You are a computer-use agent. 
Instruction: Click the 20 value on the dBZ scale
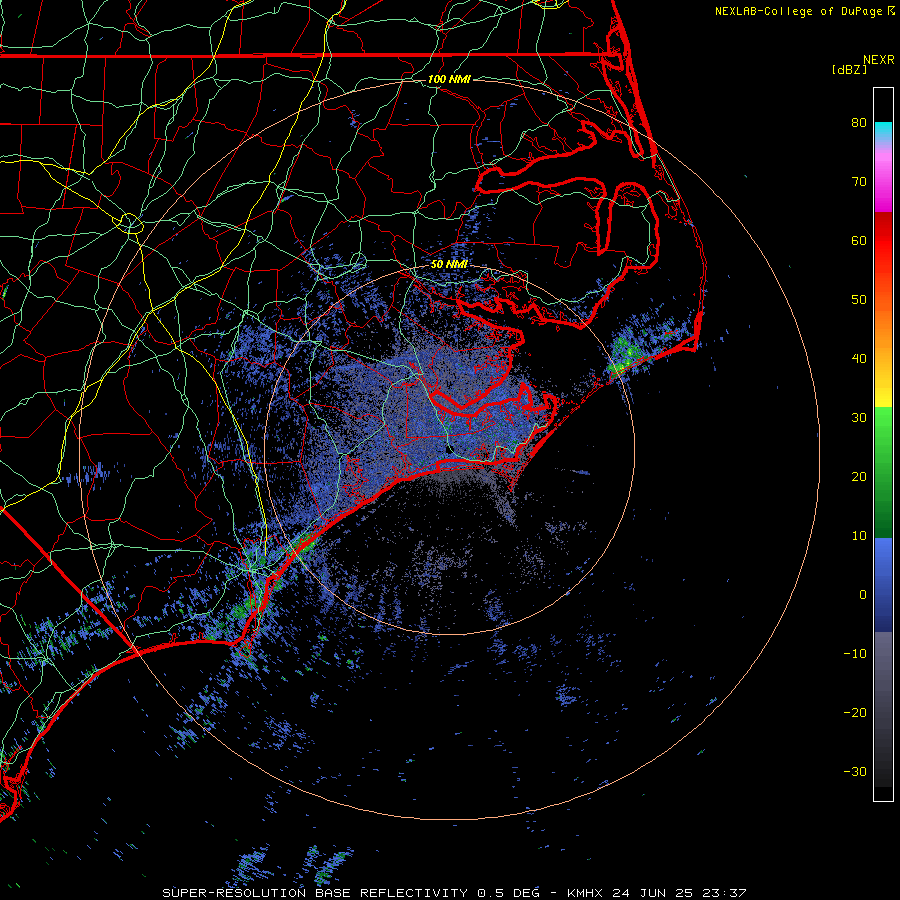859,477
